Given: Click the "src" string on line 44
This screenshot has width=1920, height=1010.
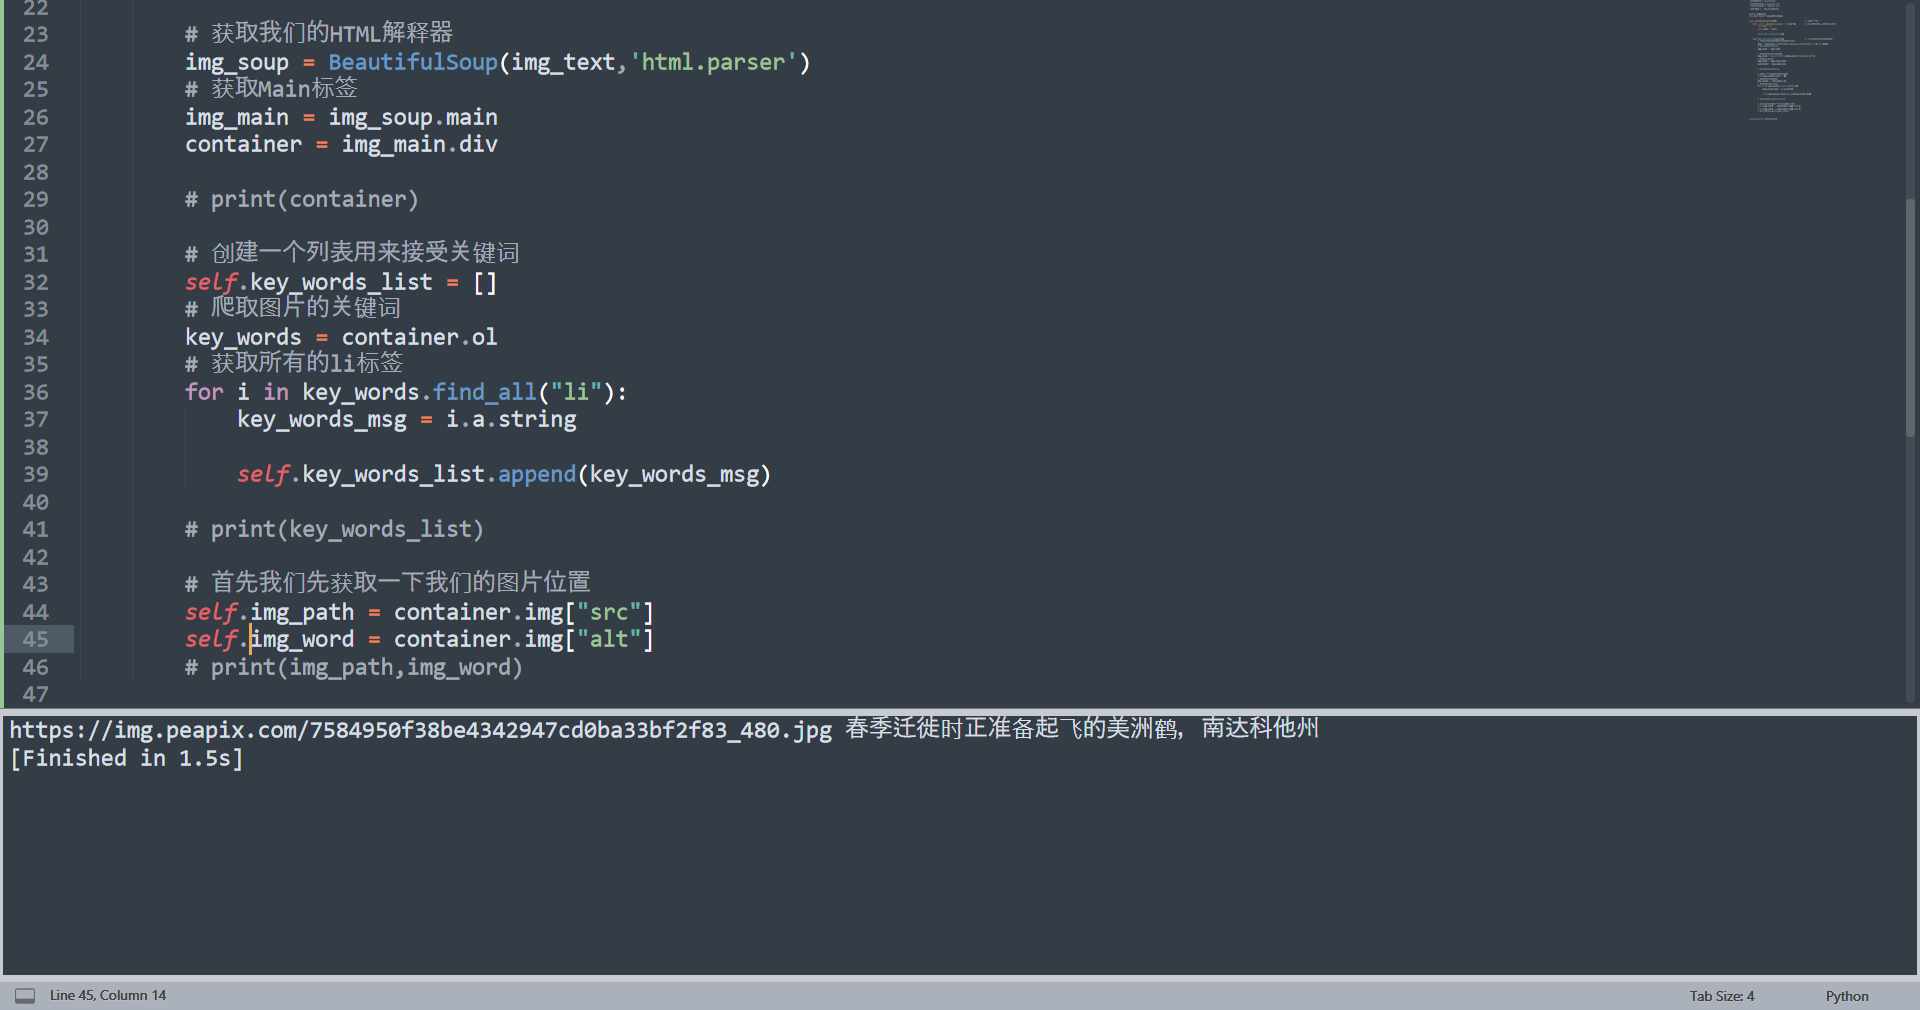Looking at the screenshot, I should (610, 612).
